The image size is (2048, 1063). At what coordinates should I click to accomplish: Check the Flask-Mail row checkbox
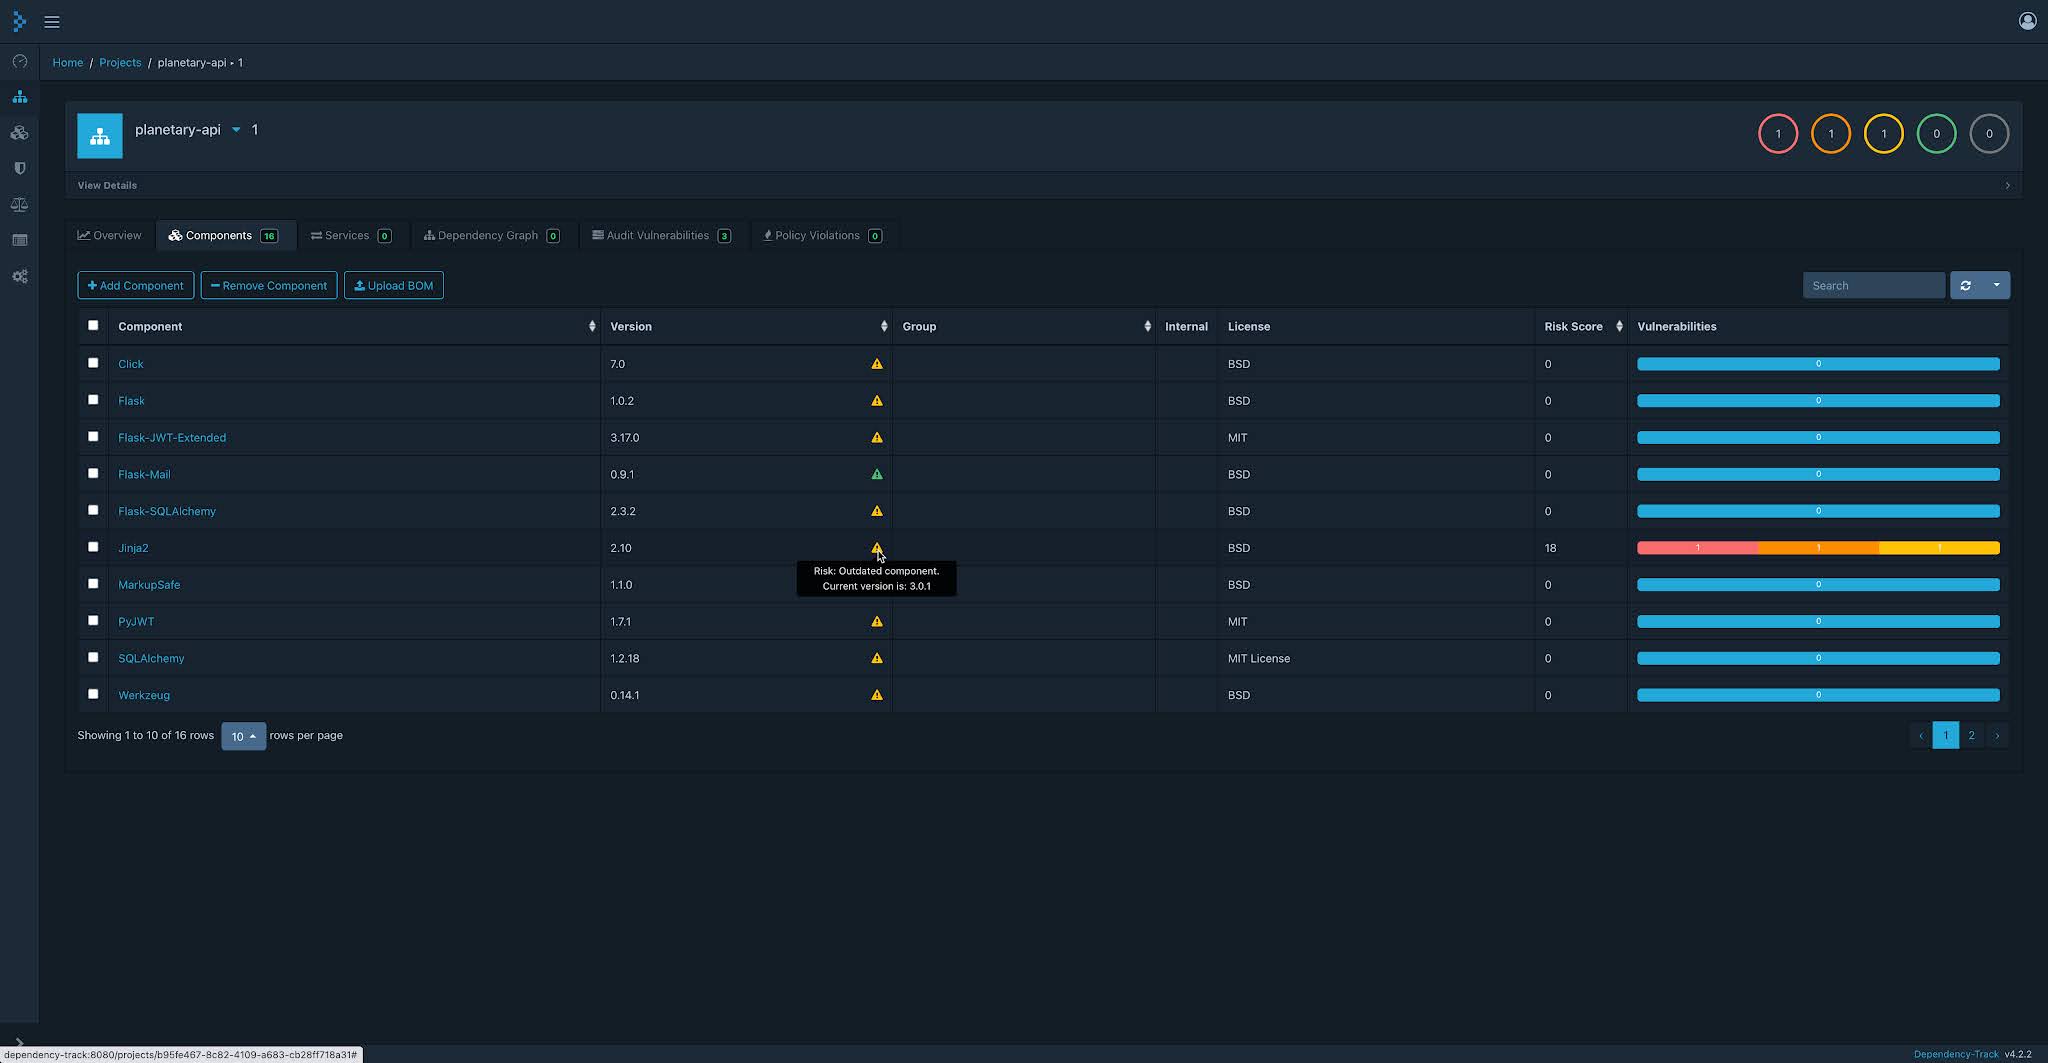pyautogui.click(x=93, y=473)
